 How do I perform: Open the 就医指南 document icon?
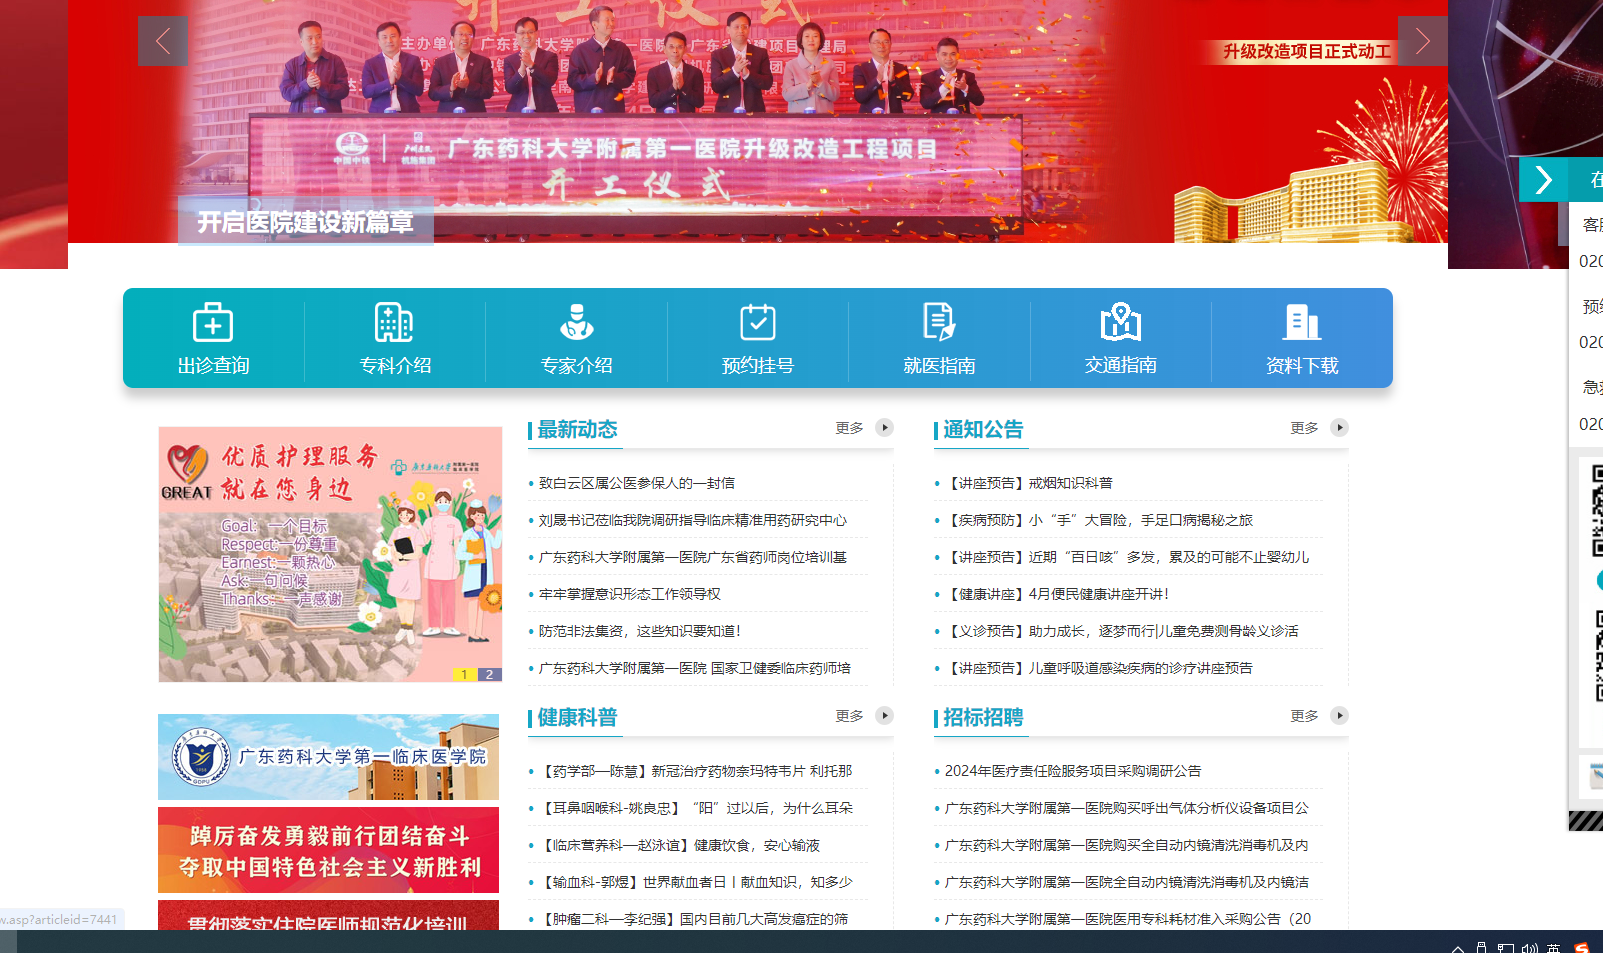(939, 323)
